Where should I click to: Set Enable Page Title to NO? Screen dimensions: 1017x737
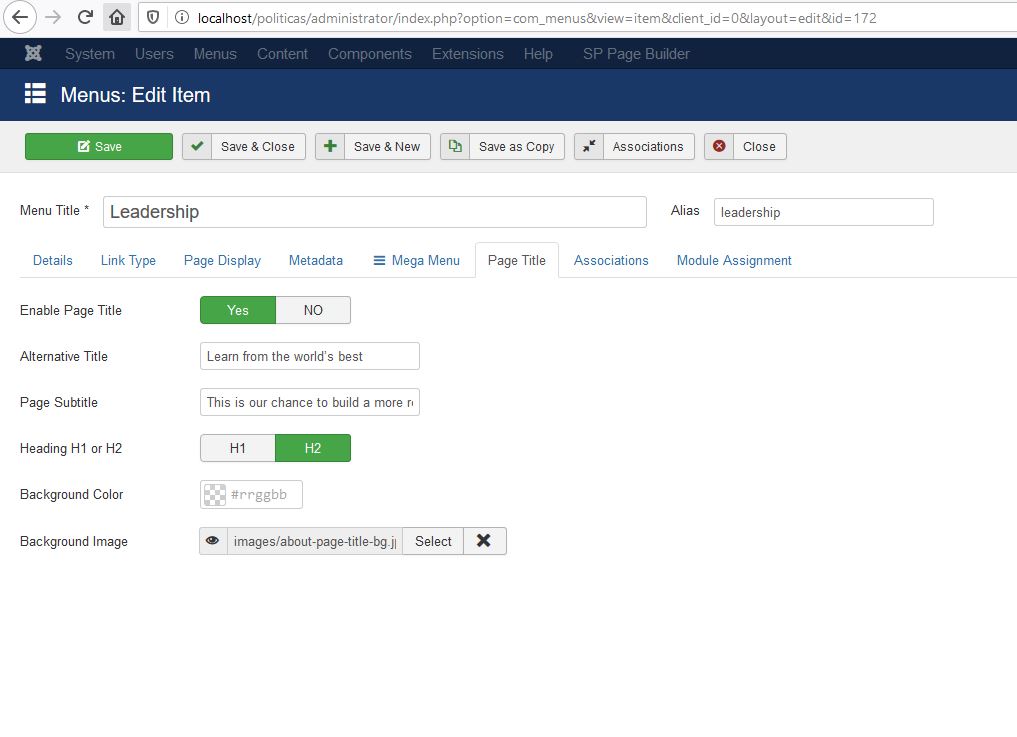click(313, 310)
